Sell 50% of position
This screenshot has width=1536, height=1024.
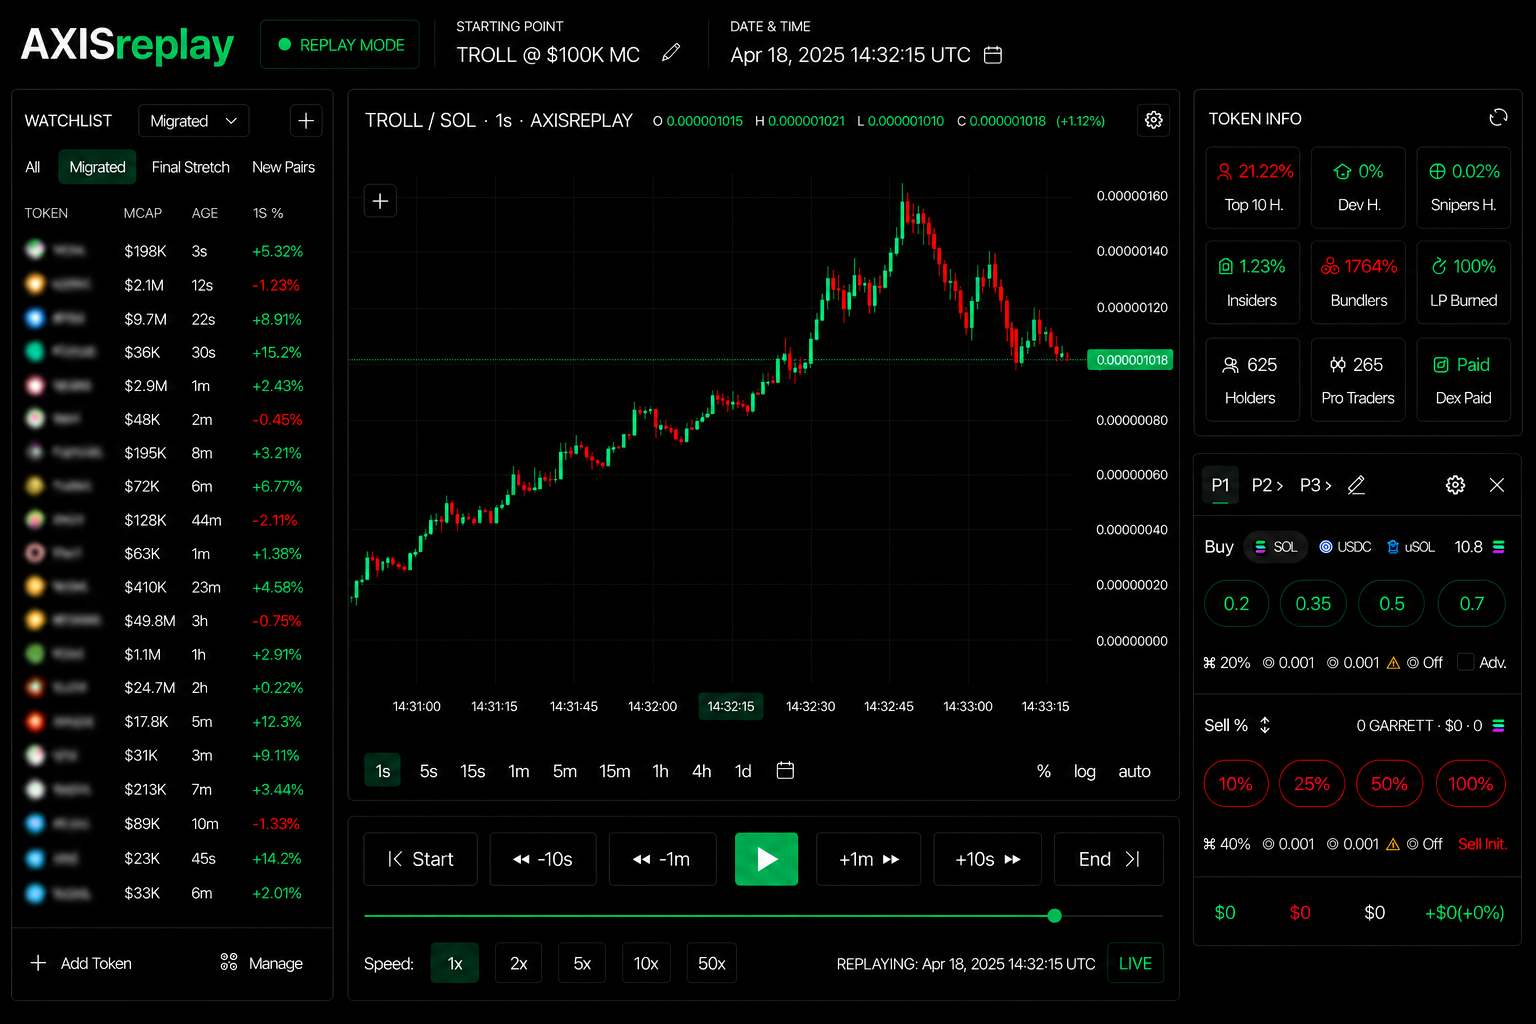pyautogui.click(x=1389, y=784)
